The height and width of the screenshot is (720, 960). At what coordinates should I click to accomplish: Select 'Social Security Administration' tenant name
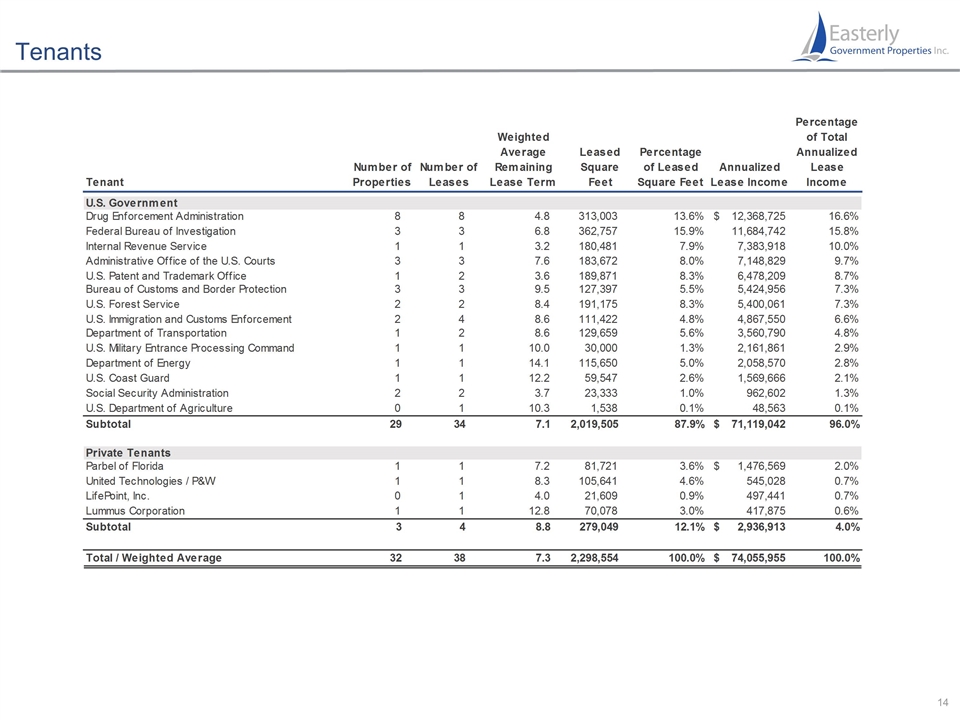point(157,393)
